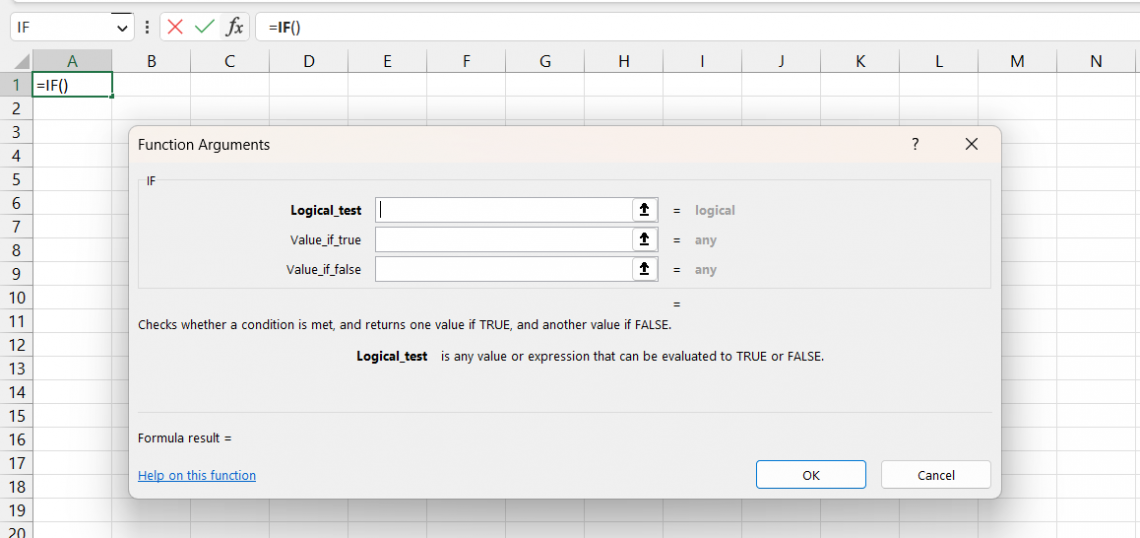Viewport: 1140px width, 538px height.
Task: Click into the Value_if_false field
Action: coord(503,270)
